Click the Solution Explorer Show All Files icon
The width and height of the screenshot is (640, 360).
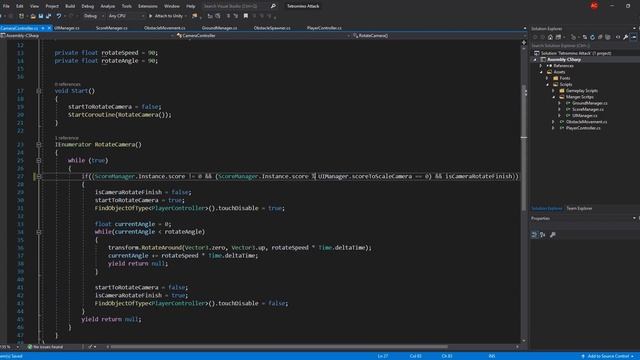(608, 37)
